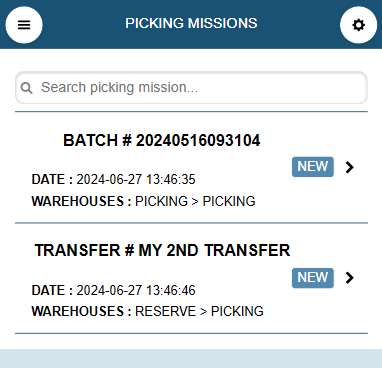The width and height of the screenshot is (382, 368).
Task: Open the TRANSFER # MY 2ND TRANSFER title
Action: (162, 250)
